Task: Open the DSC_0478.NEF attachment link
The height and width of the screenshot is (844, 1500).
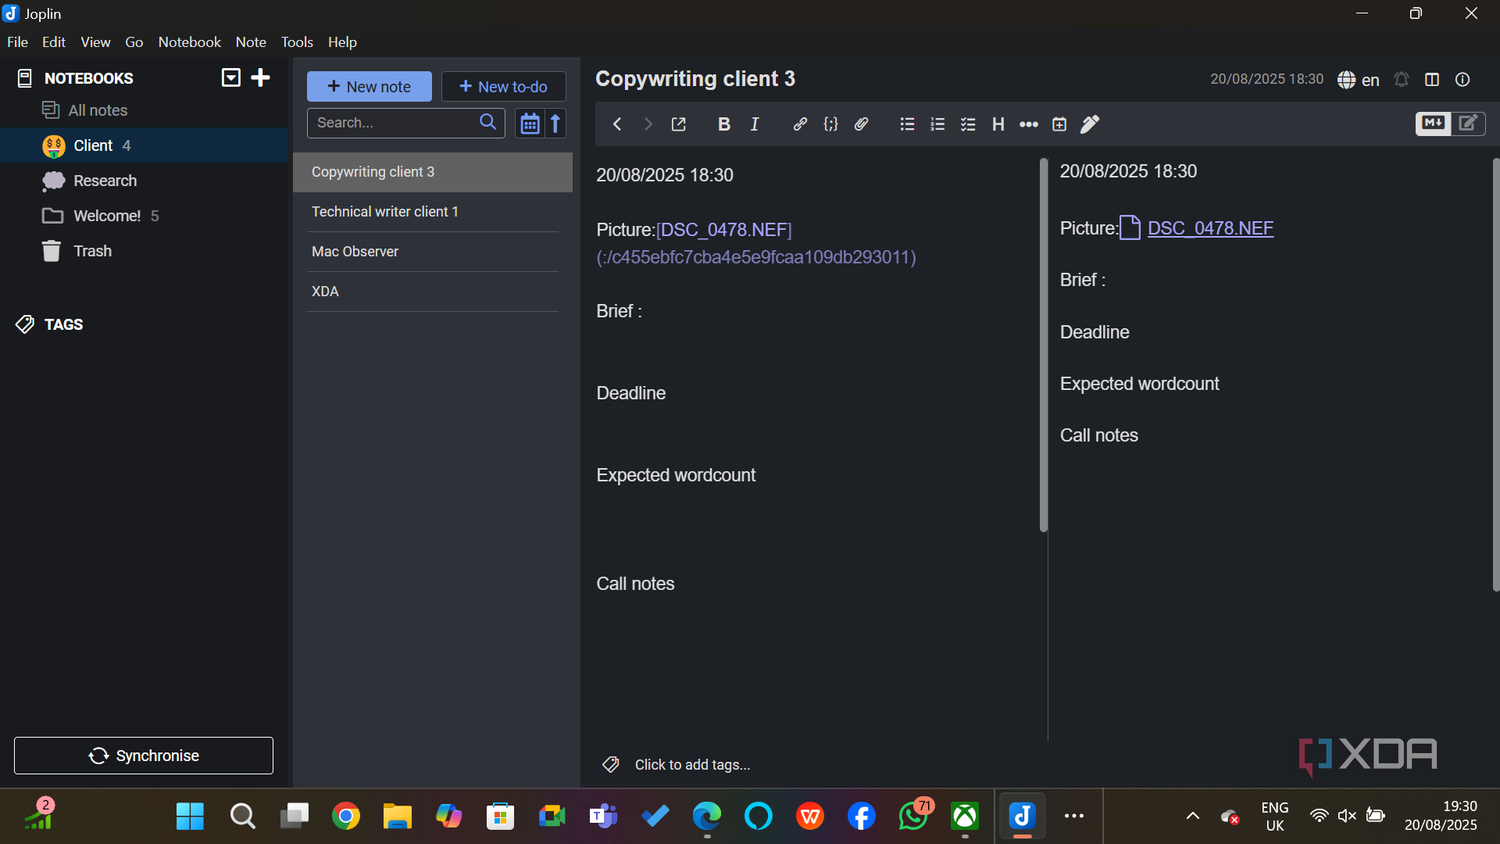Action: [1210, 228]
